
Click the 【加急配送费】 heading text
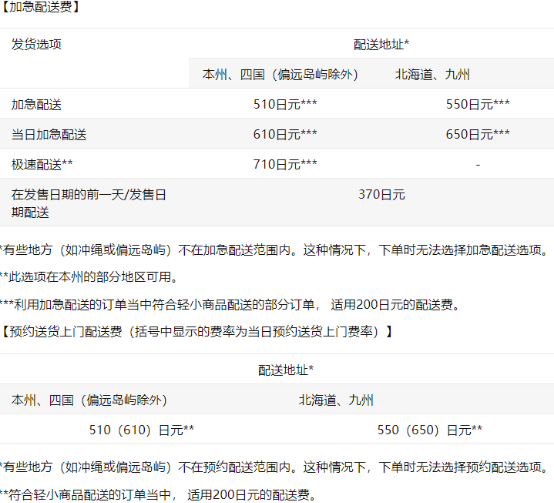point(40,7)
